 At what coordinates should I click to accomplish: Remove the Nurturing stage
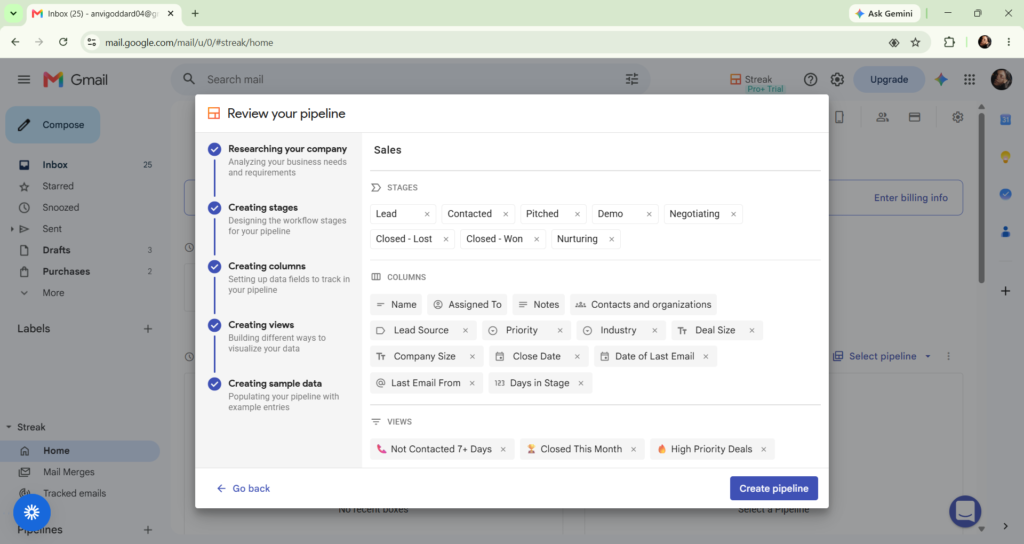pyautogui.click(x=612, y=239)
